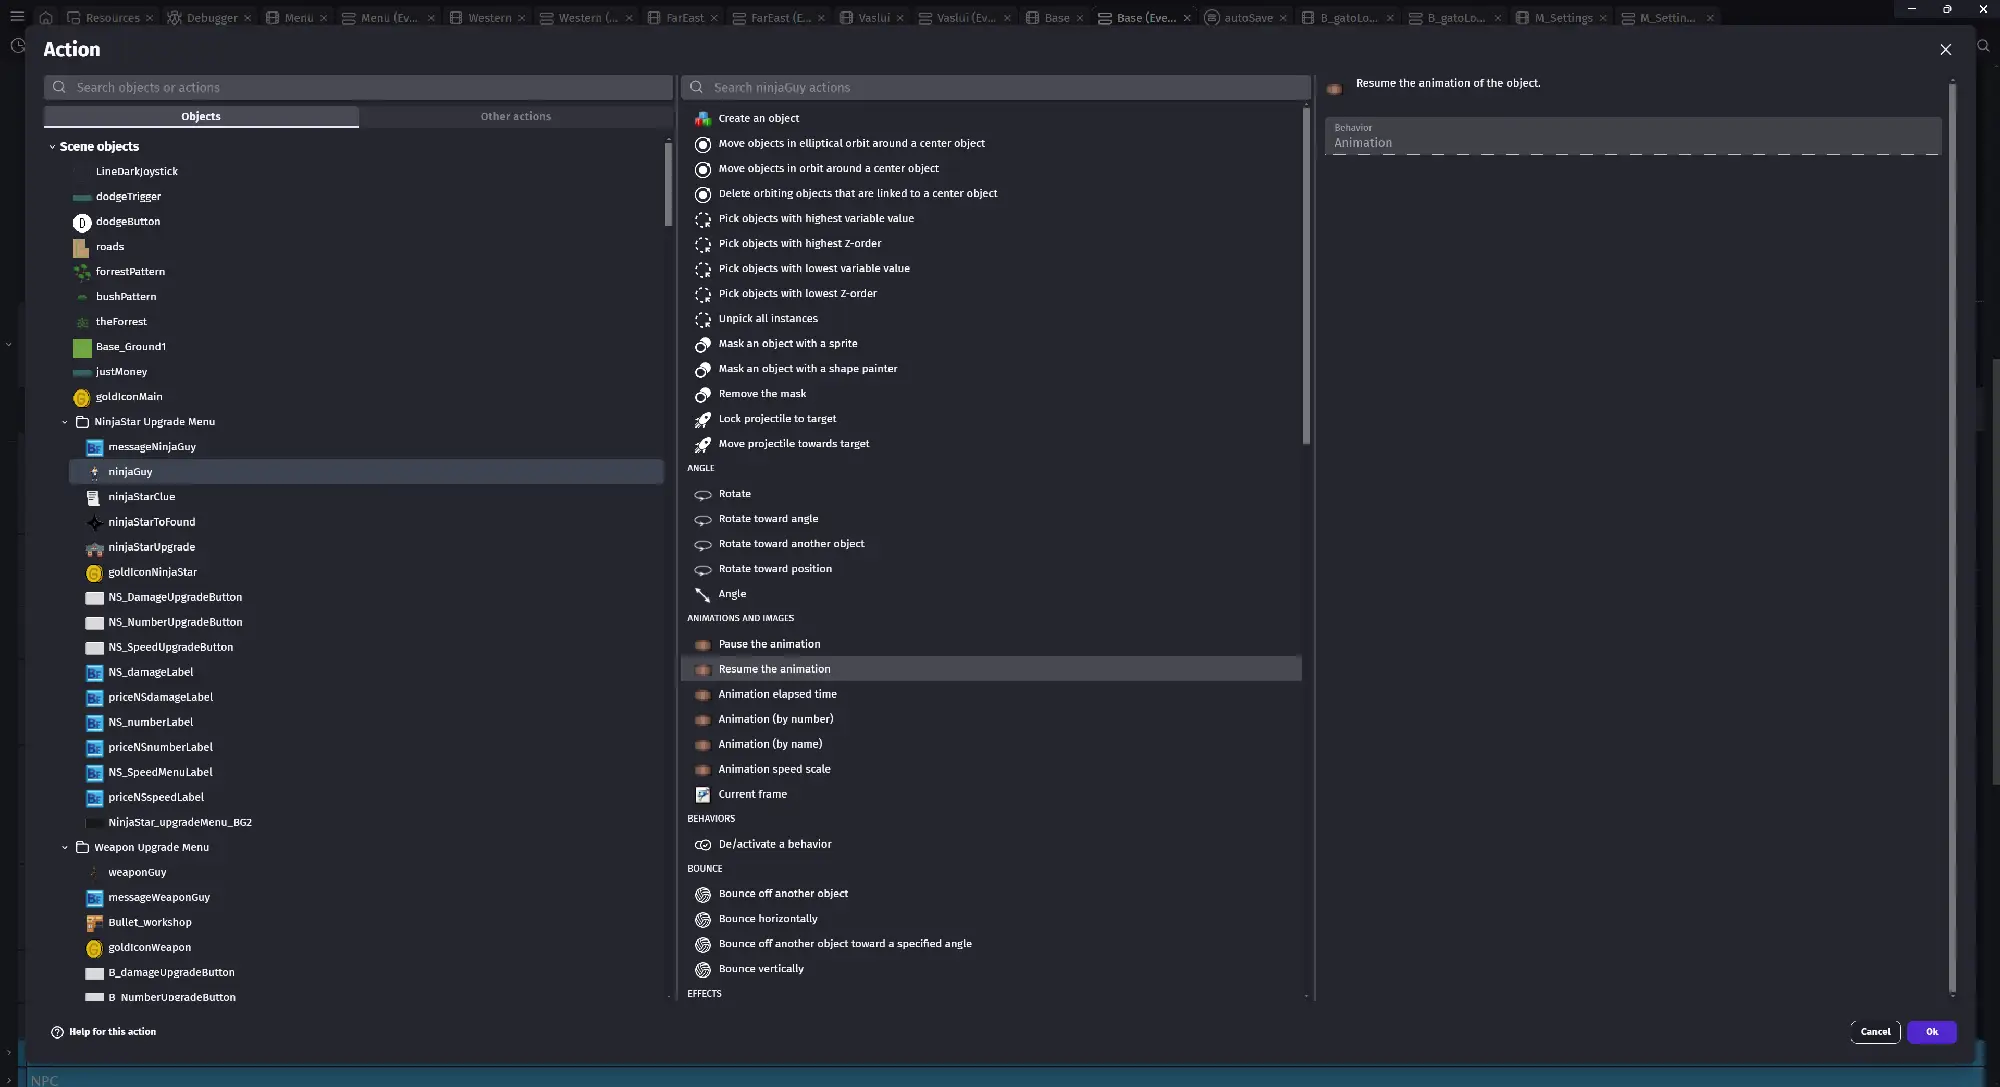Click the Base_Ground1 green tile icon
2000x1087 pixels.
pos(82,347)
